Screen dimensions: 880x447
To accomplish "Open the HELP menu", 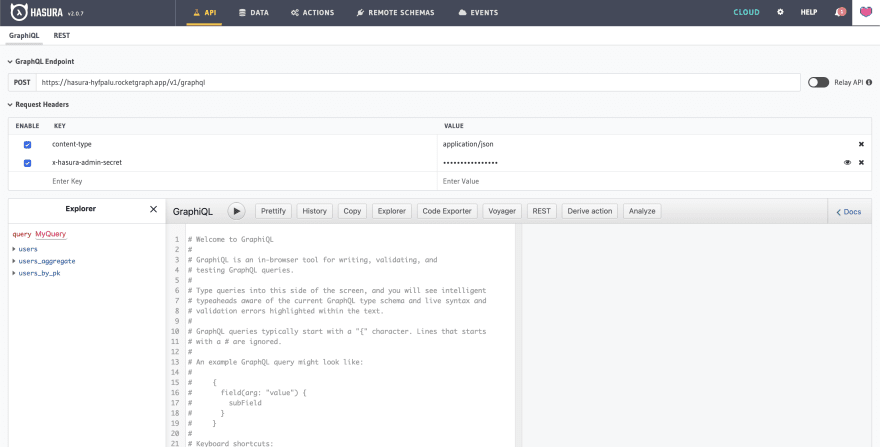I will coord(809,12).
